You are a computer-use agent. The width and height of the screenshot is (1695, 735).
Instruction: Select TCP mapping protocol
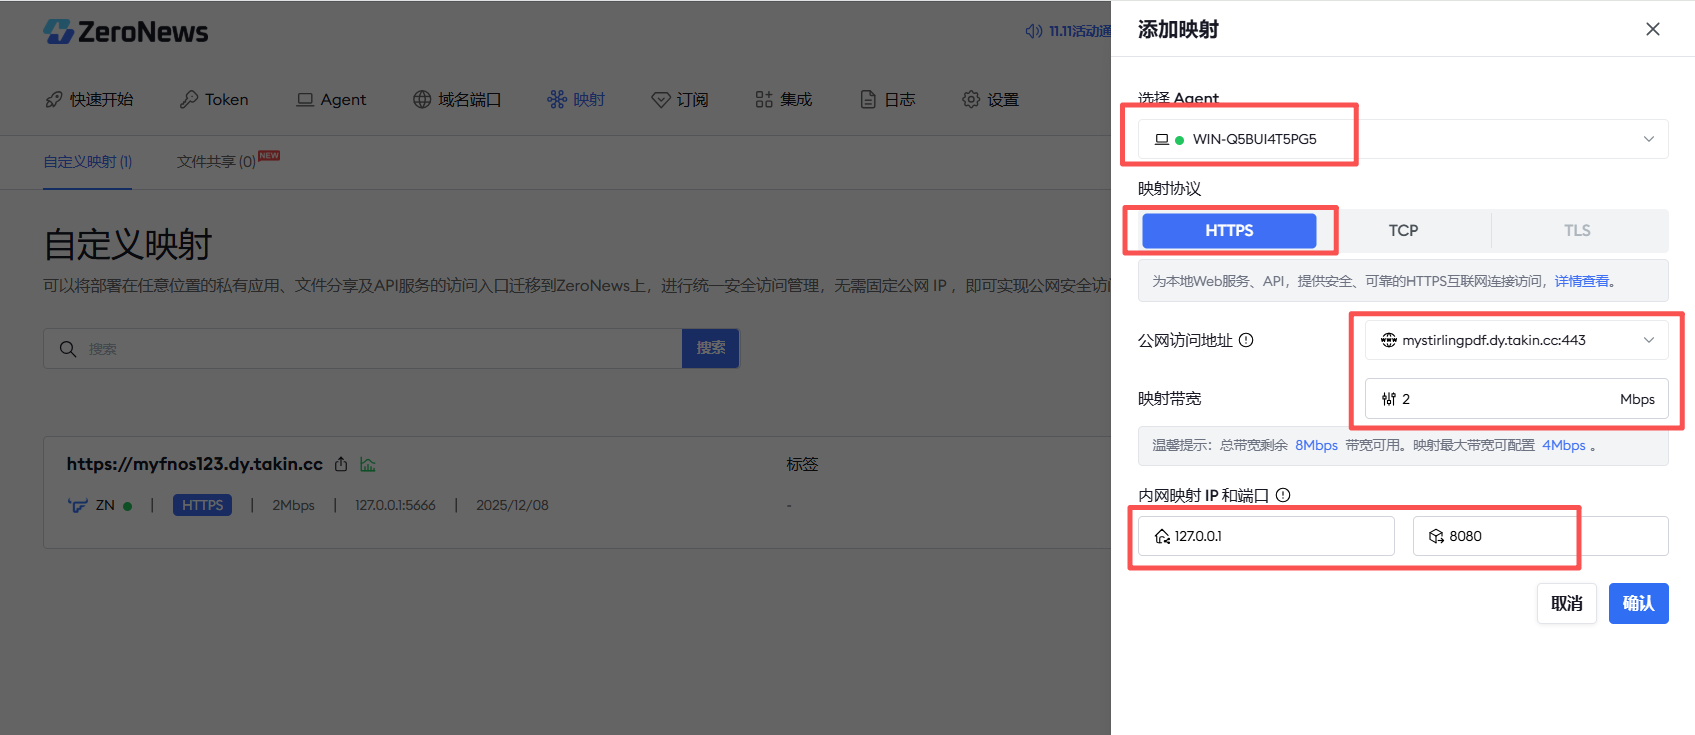[x=1403, y=231]
